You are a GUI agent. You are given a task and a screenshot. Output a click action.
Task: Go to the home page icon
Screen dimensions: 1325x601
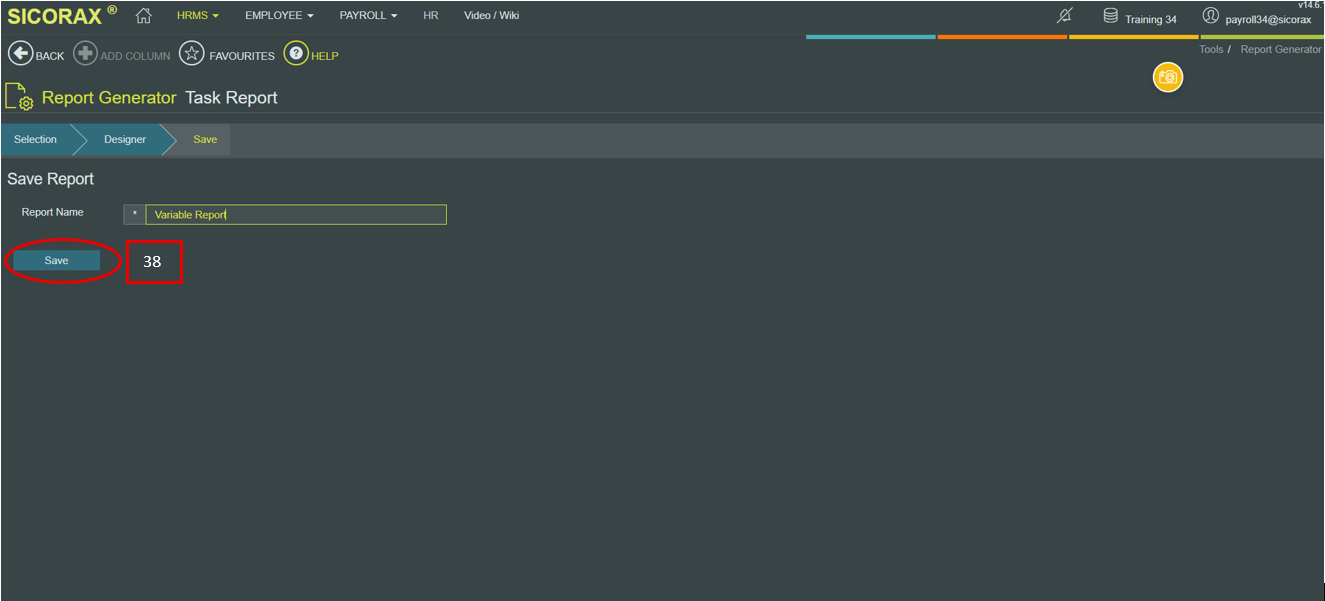(144, 16)
